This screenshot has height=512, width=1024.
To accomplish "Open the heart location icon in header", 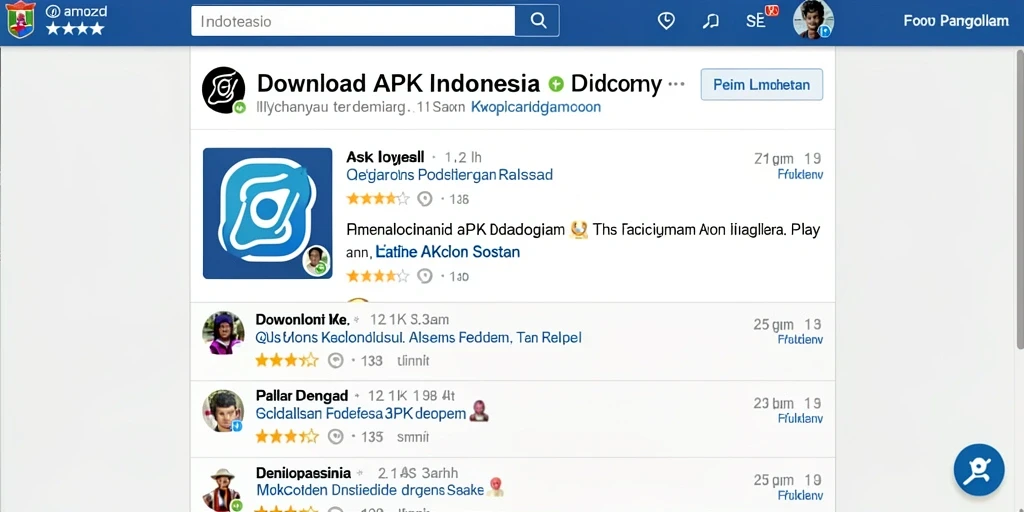I will tap(665, 21).
